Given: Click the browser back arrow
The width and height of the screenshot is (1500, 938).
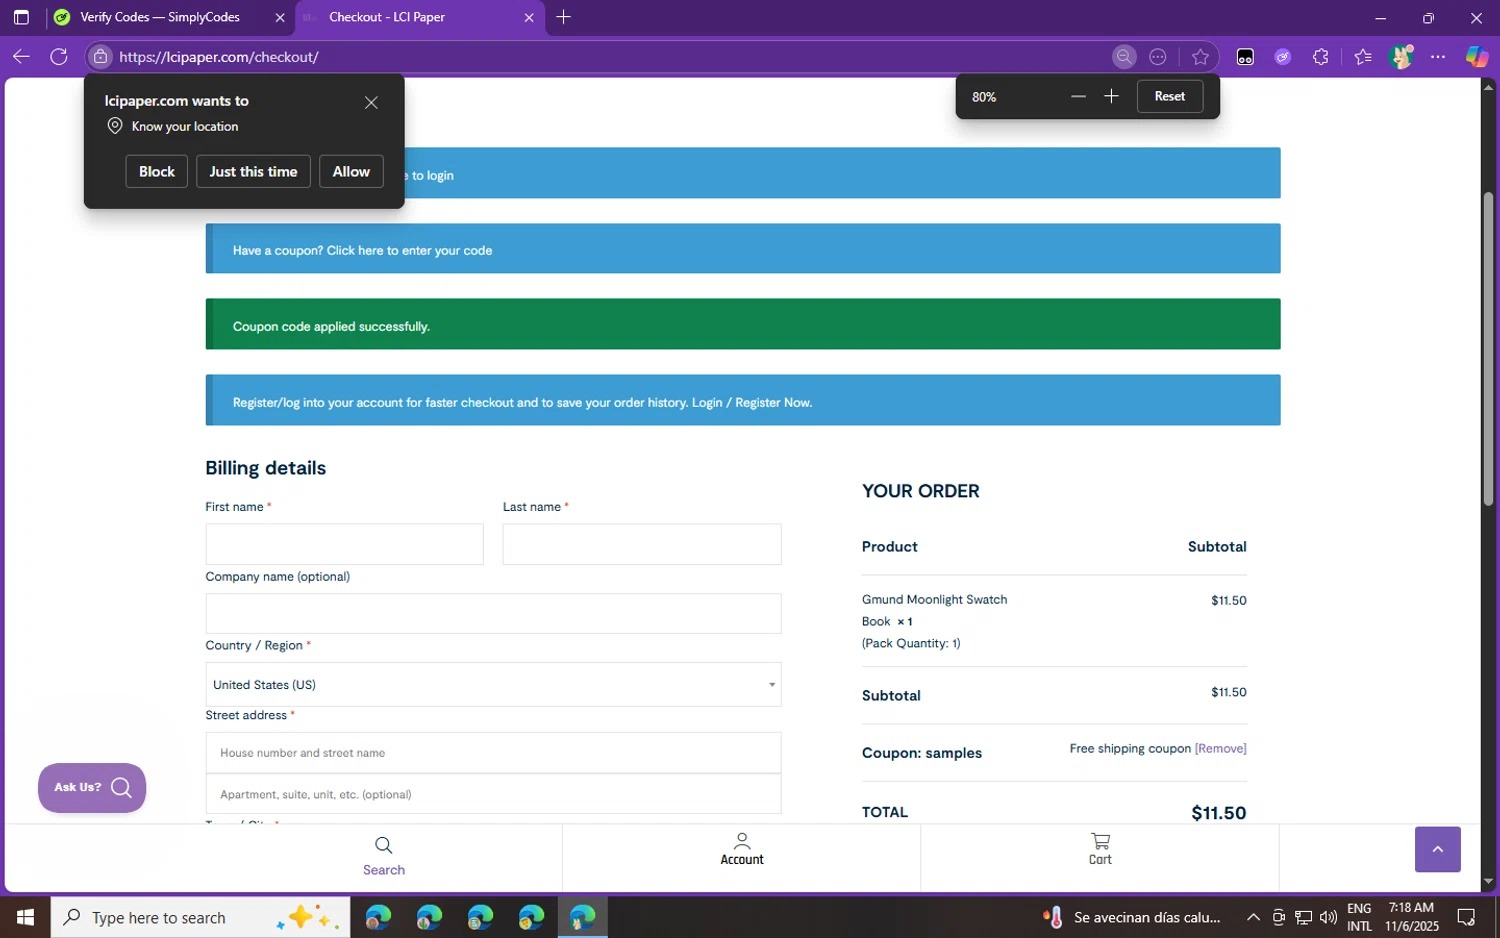Looking at the screenshot, I should (x=21, y=57).
